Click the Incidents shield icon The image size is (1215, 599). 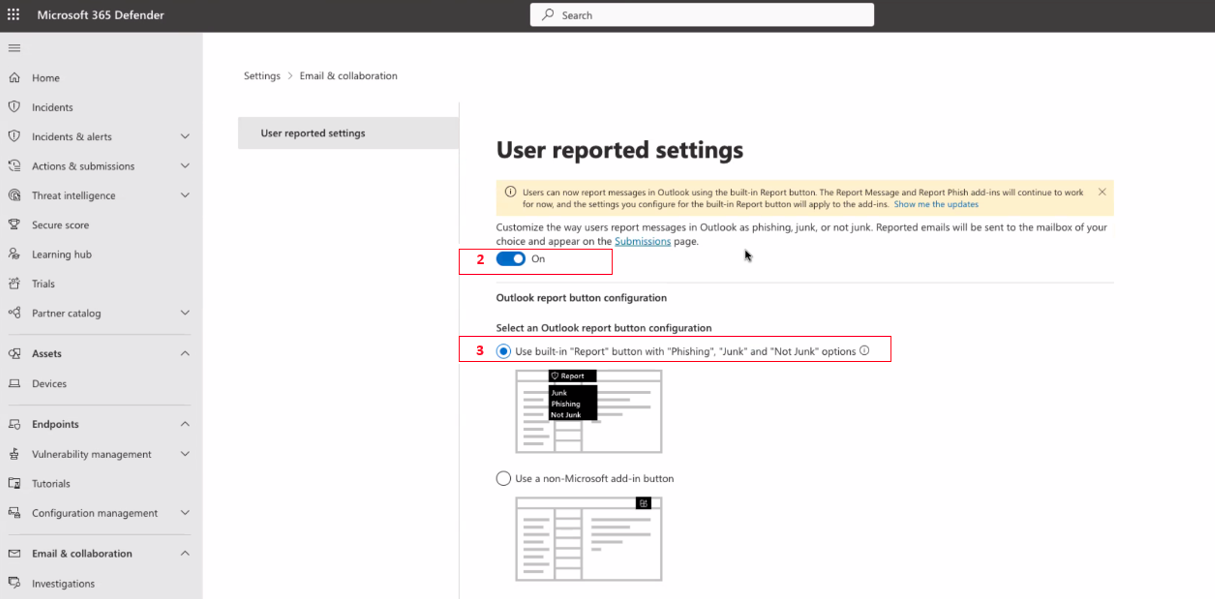click(x=14, y=107)
